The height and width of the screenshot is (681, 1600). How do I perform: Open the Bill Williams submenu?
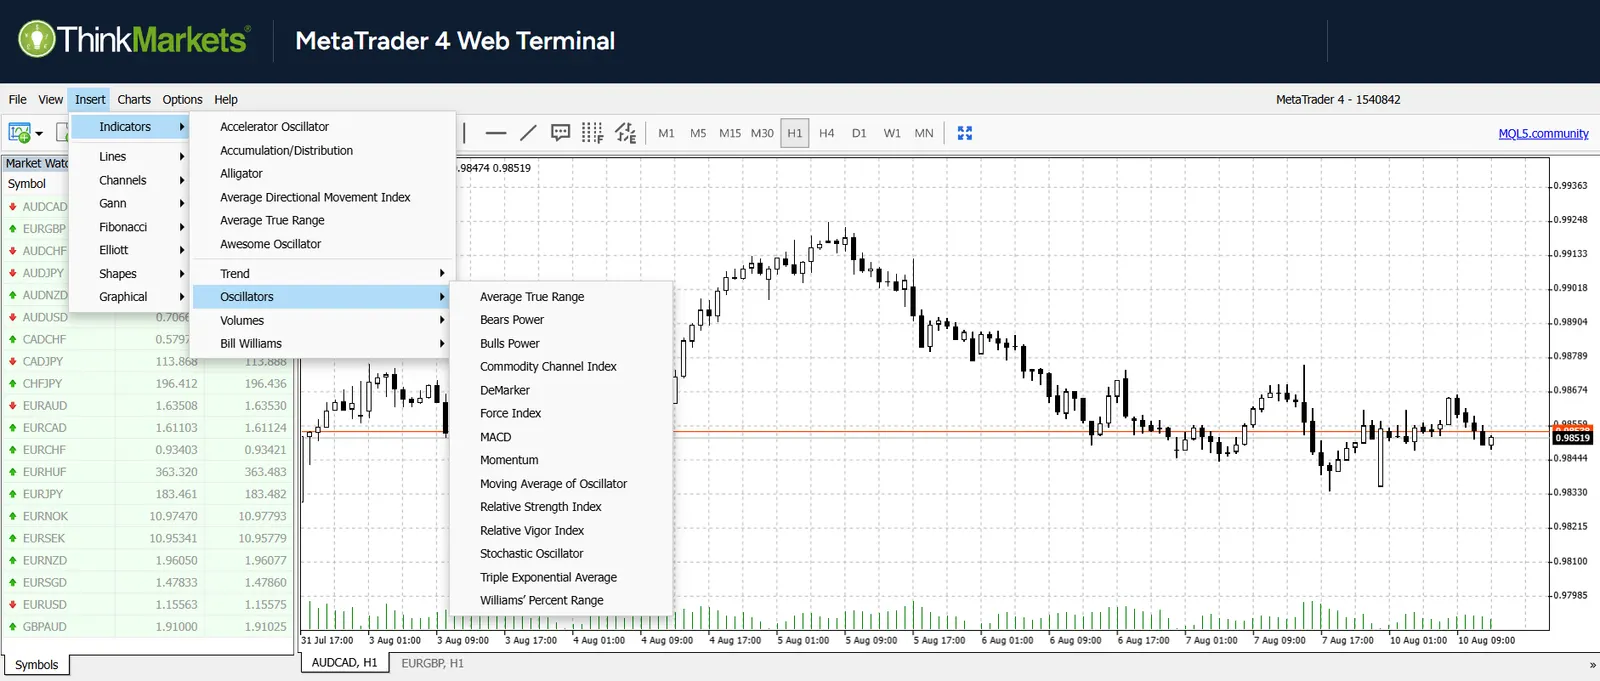(x=323, y=344)
